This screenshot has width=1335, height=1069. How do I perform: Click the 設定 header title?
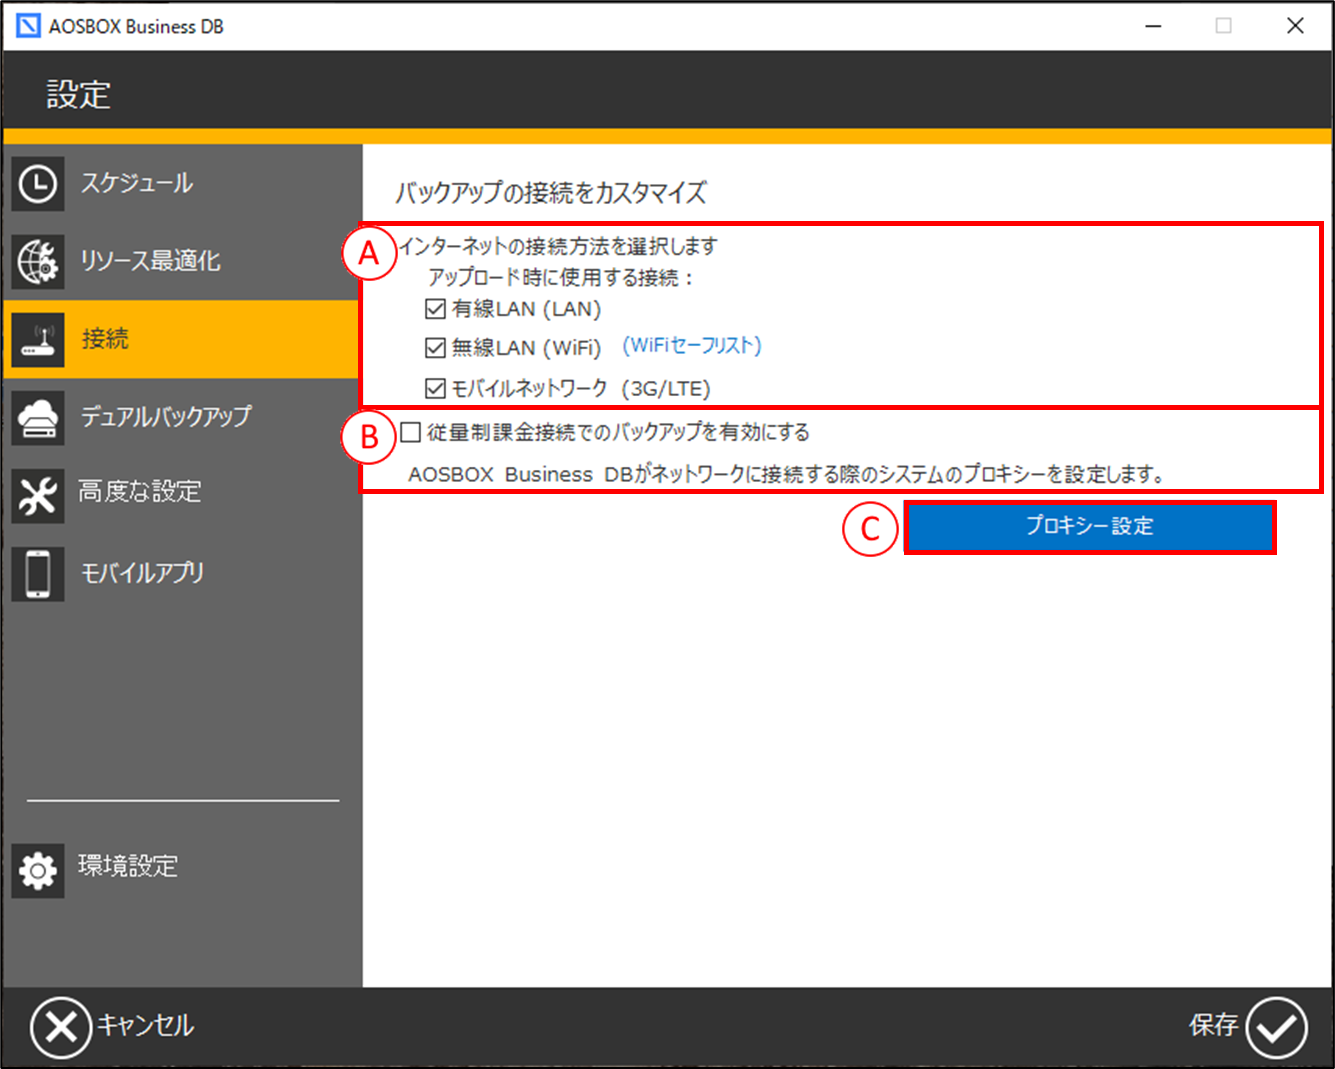(x=78, y=95)
